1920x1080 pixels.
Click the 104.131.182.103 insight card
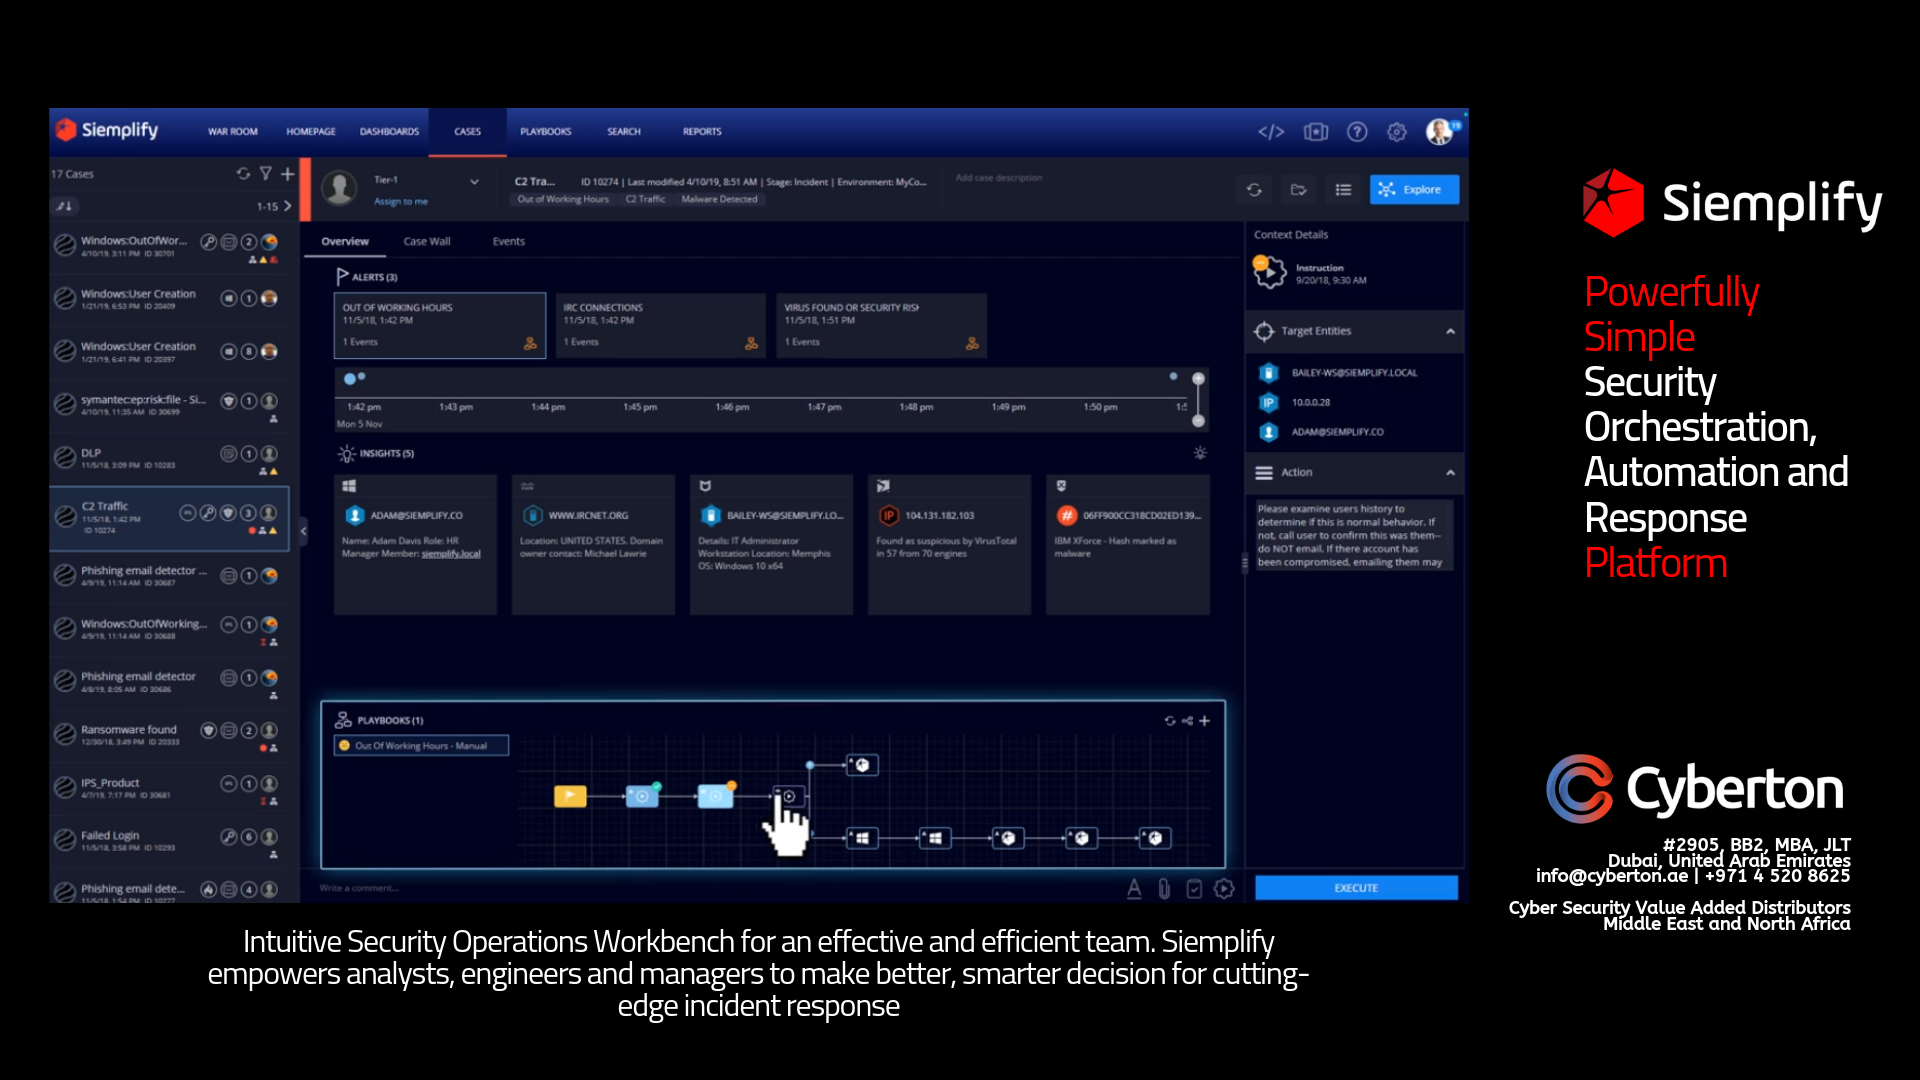tap(949, 545)
